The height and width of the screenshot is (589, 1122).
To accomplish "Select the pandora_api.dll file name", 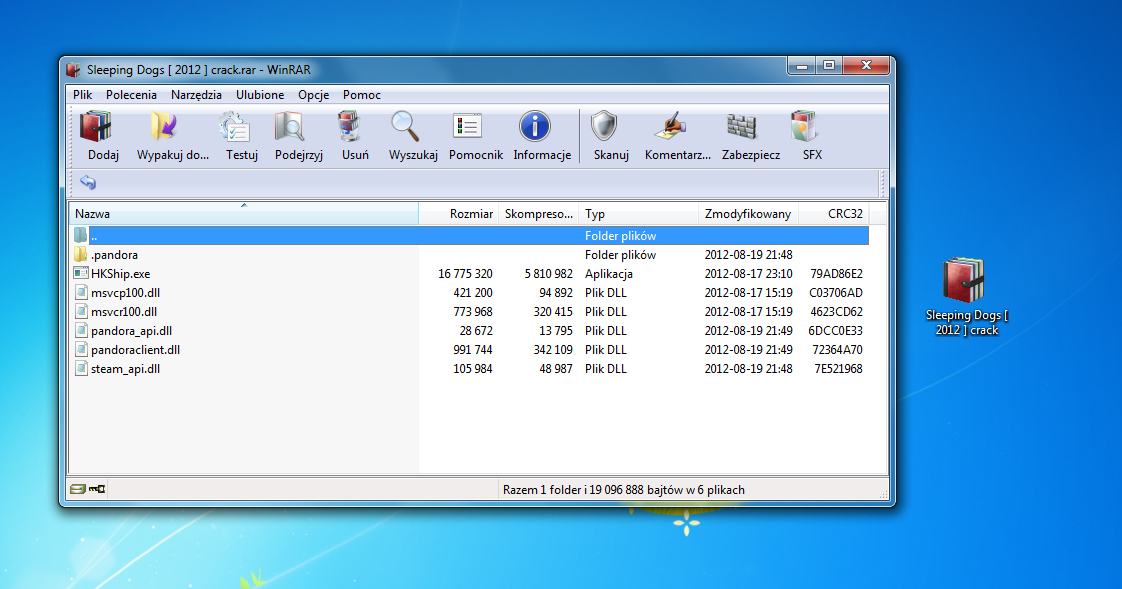I will click(x=131, y=331).
